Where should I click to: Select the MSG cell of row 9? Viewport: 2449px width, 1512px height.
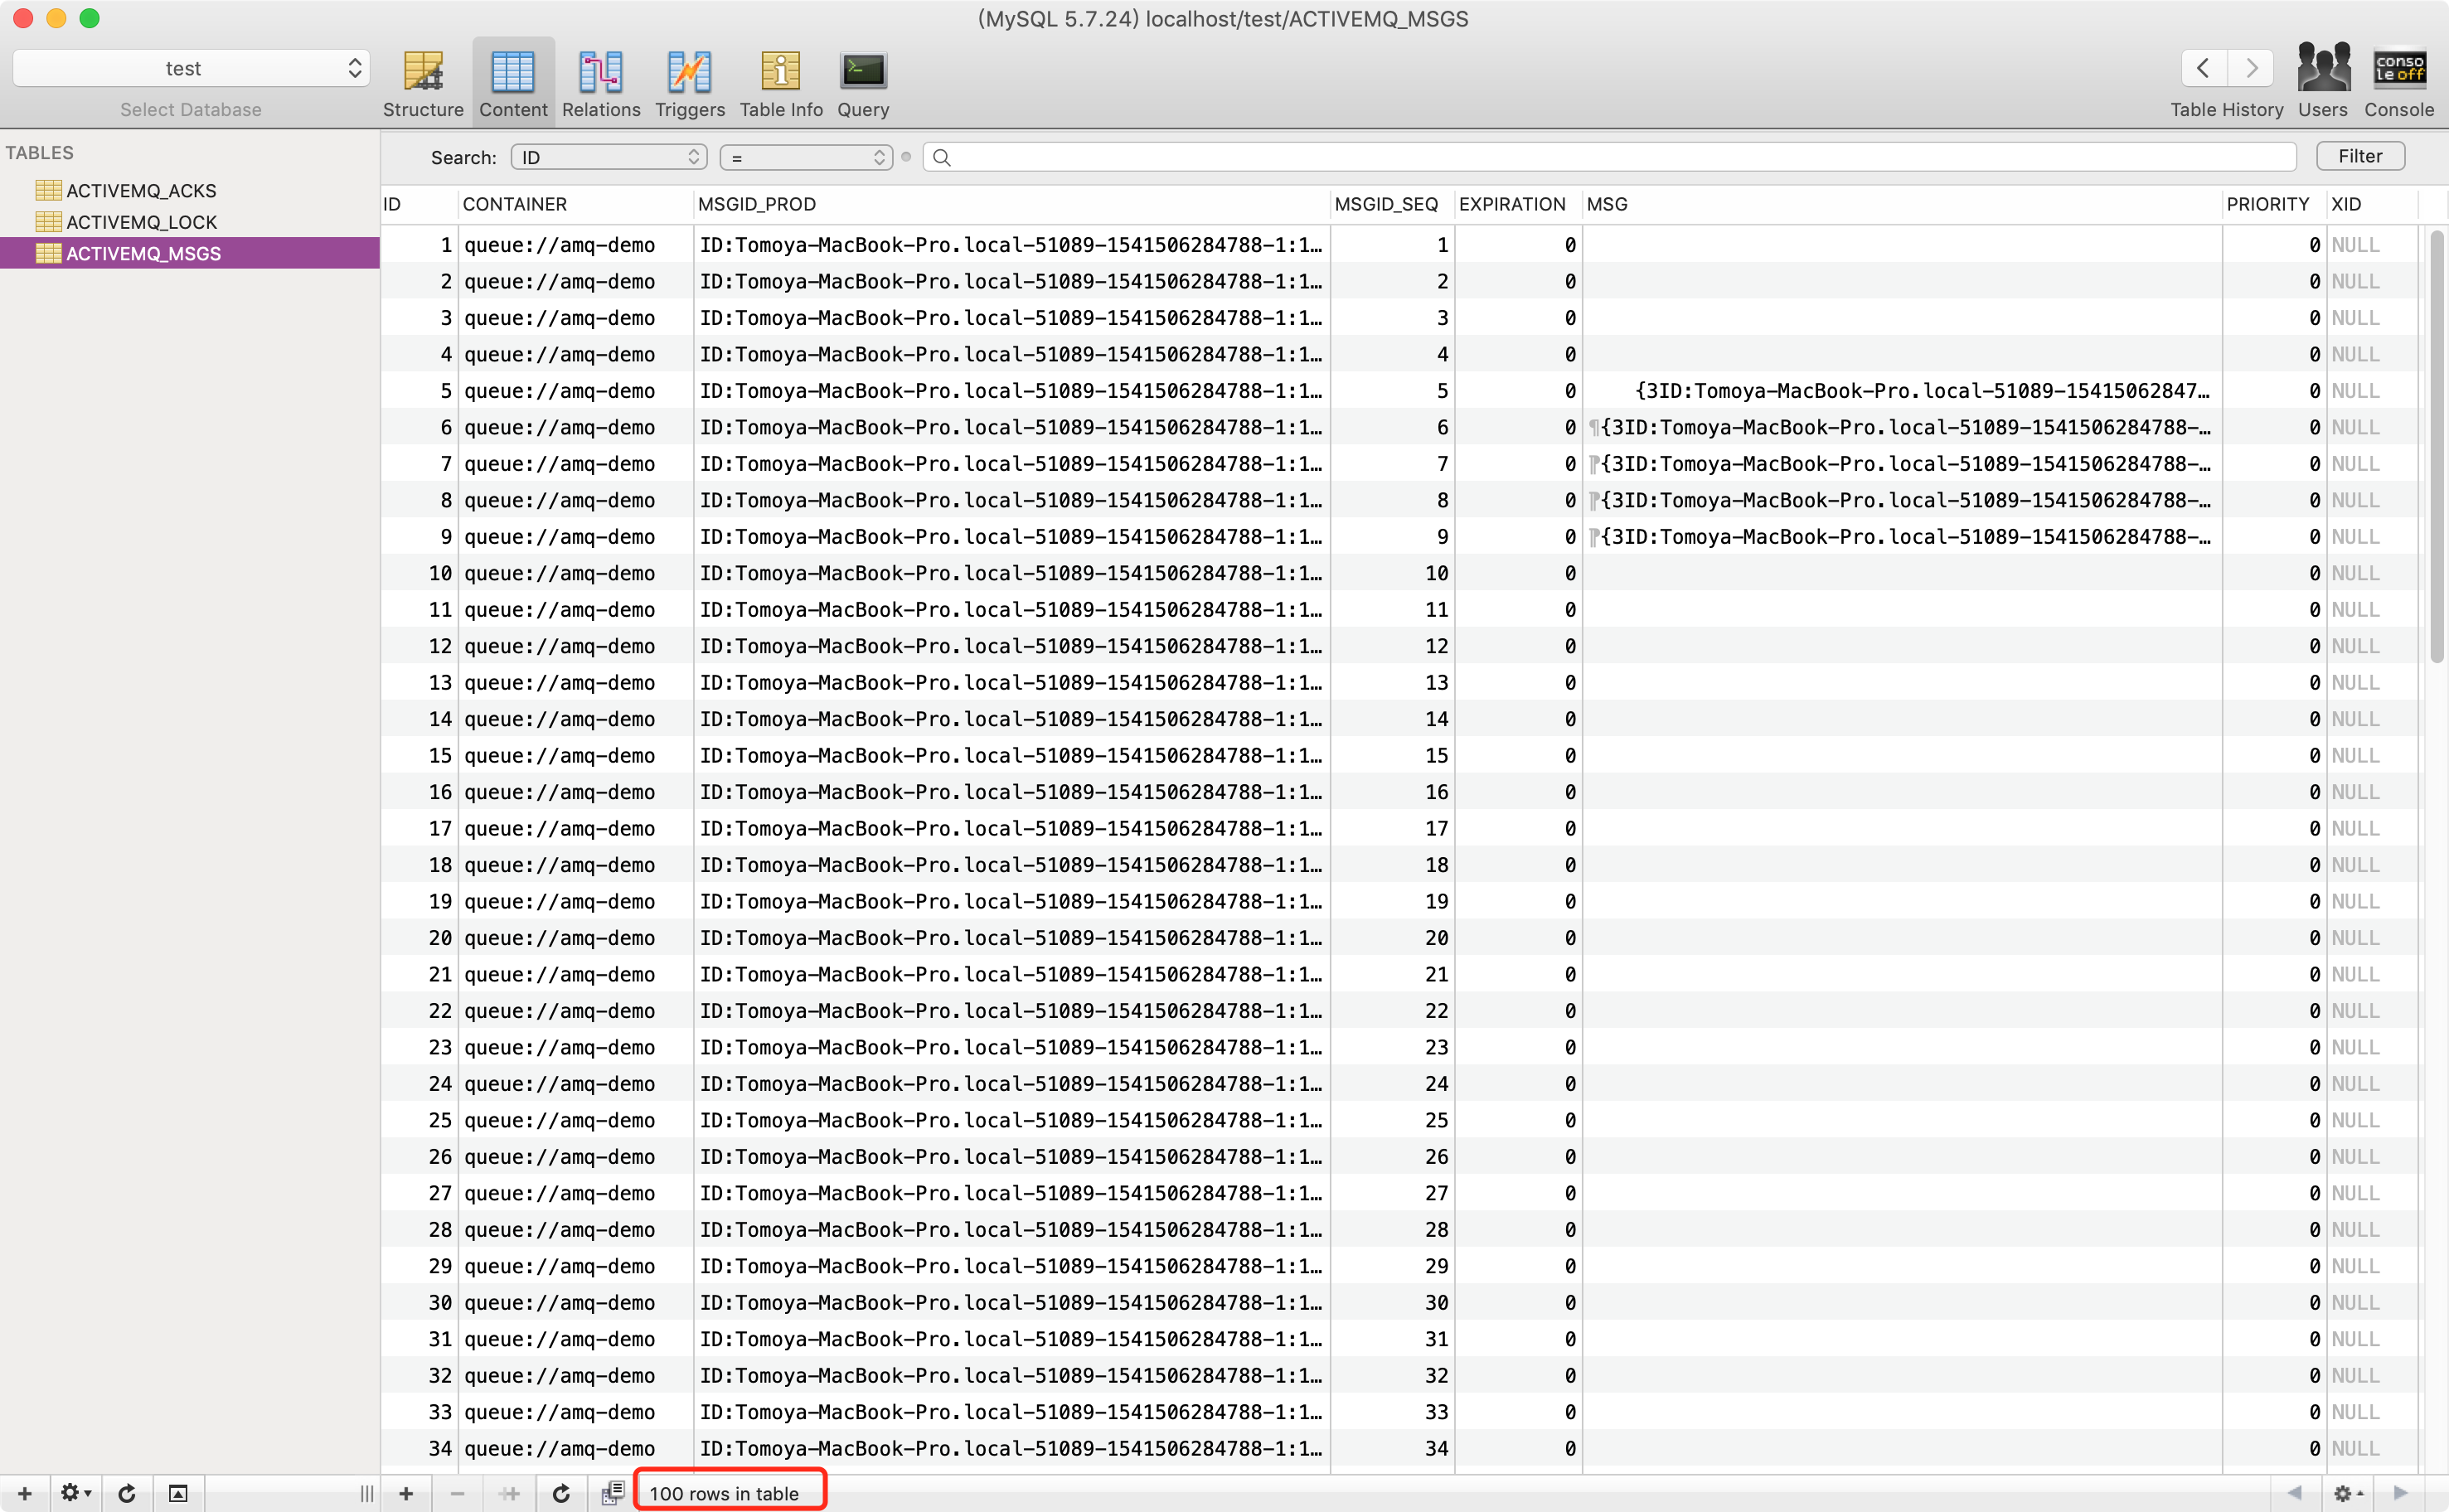click(x=1902, y=537)
